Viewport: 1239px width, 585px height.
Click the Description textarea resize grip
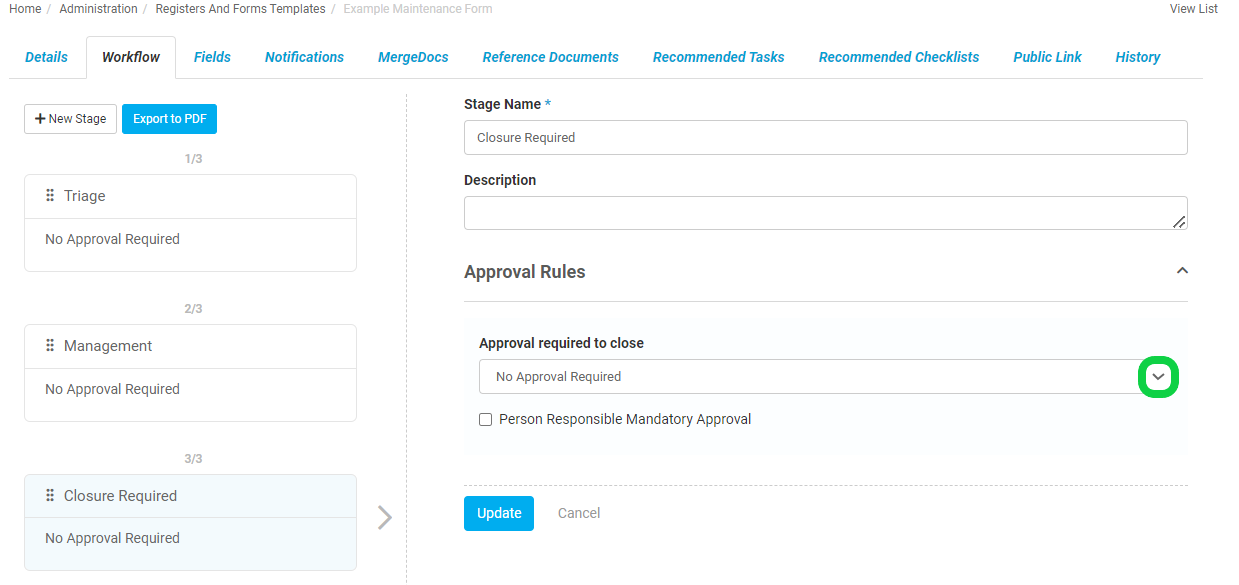[x=1179, y=221]
